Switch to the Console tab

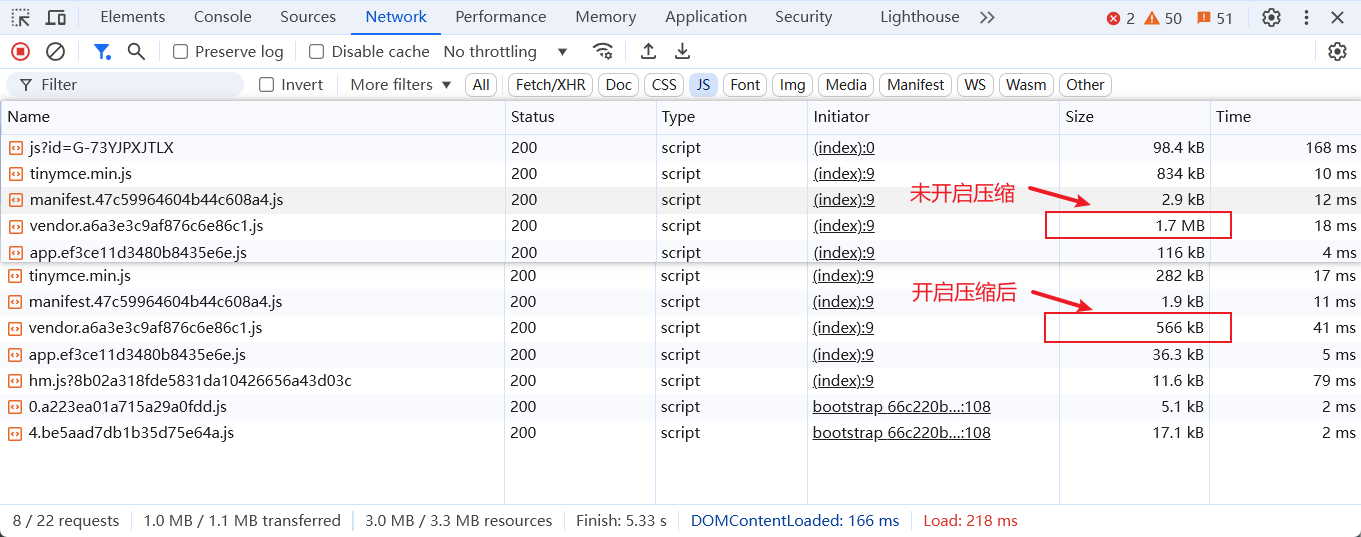(223, 17)
